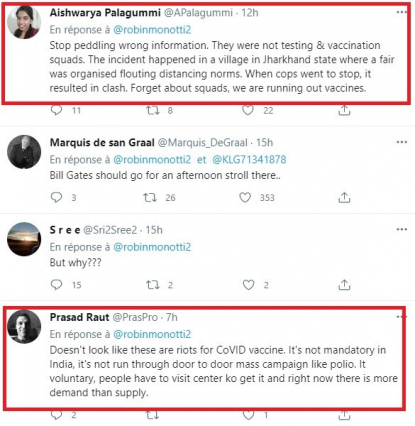Retweet Aishwarya Palagummi's tweet
This screenshot has width=415, height=426.
tap(153, 110)
